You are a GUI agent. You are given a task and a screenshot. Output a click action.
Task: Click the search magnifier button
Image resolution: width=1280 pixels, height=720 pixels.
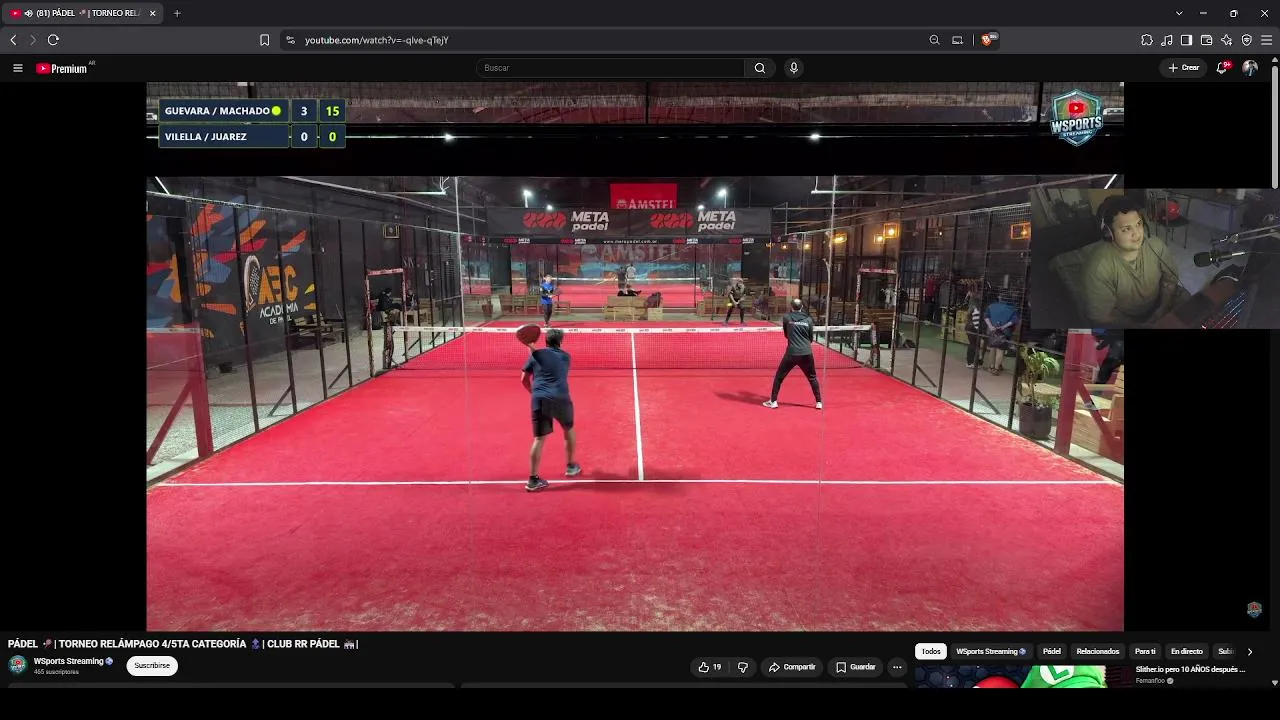click(760, 68)
